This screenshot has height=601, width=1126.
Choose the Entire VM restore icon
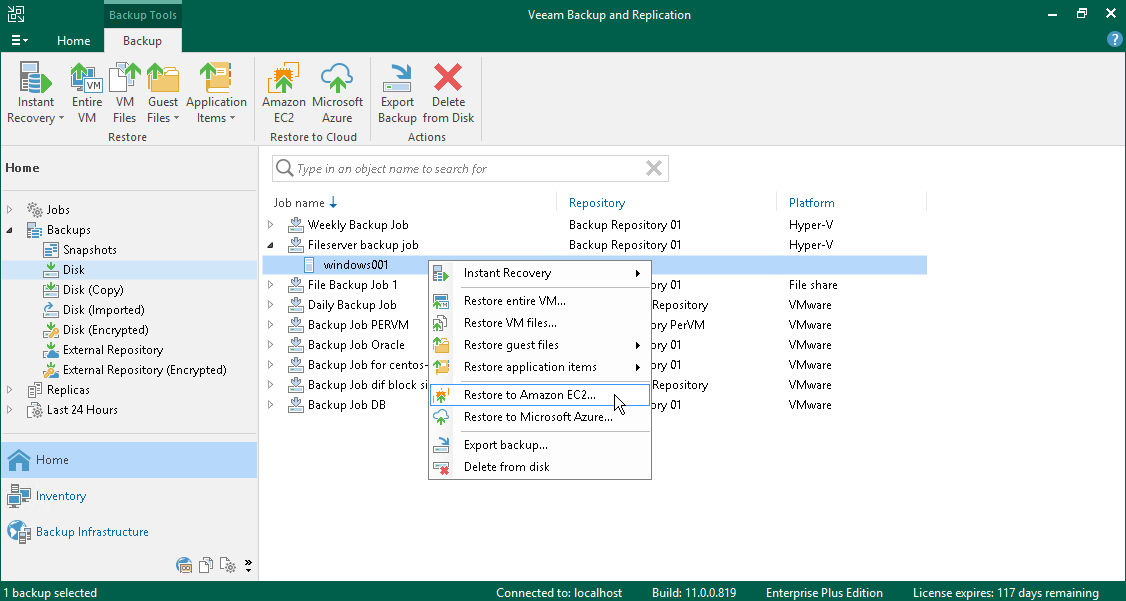[x=86, y=93]
